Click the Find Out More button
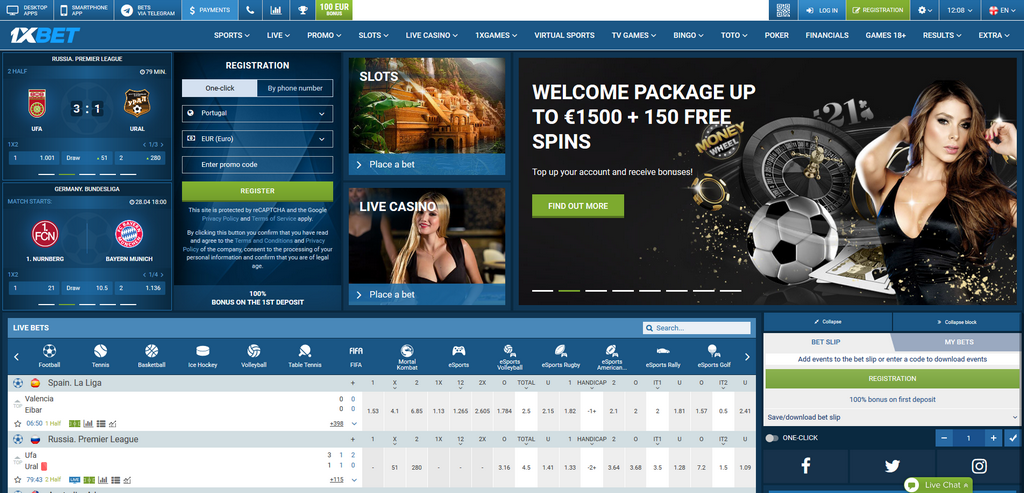 tap(578, 206)
